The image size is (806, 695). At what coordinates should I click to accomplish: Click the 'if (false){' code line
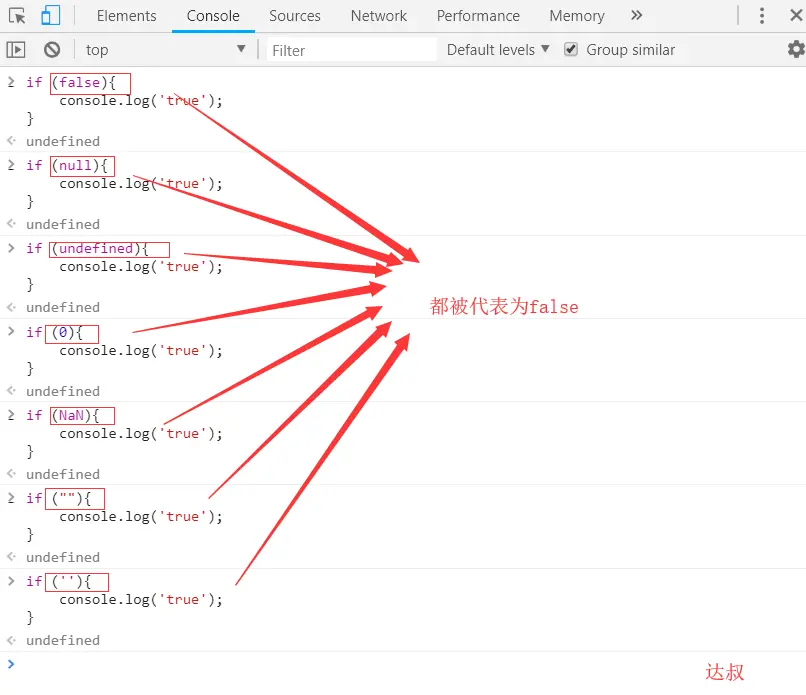(71, 82)
